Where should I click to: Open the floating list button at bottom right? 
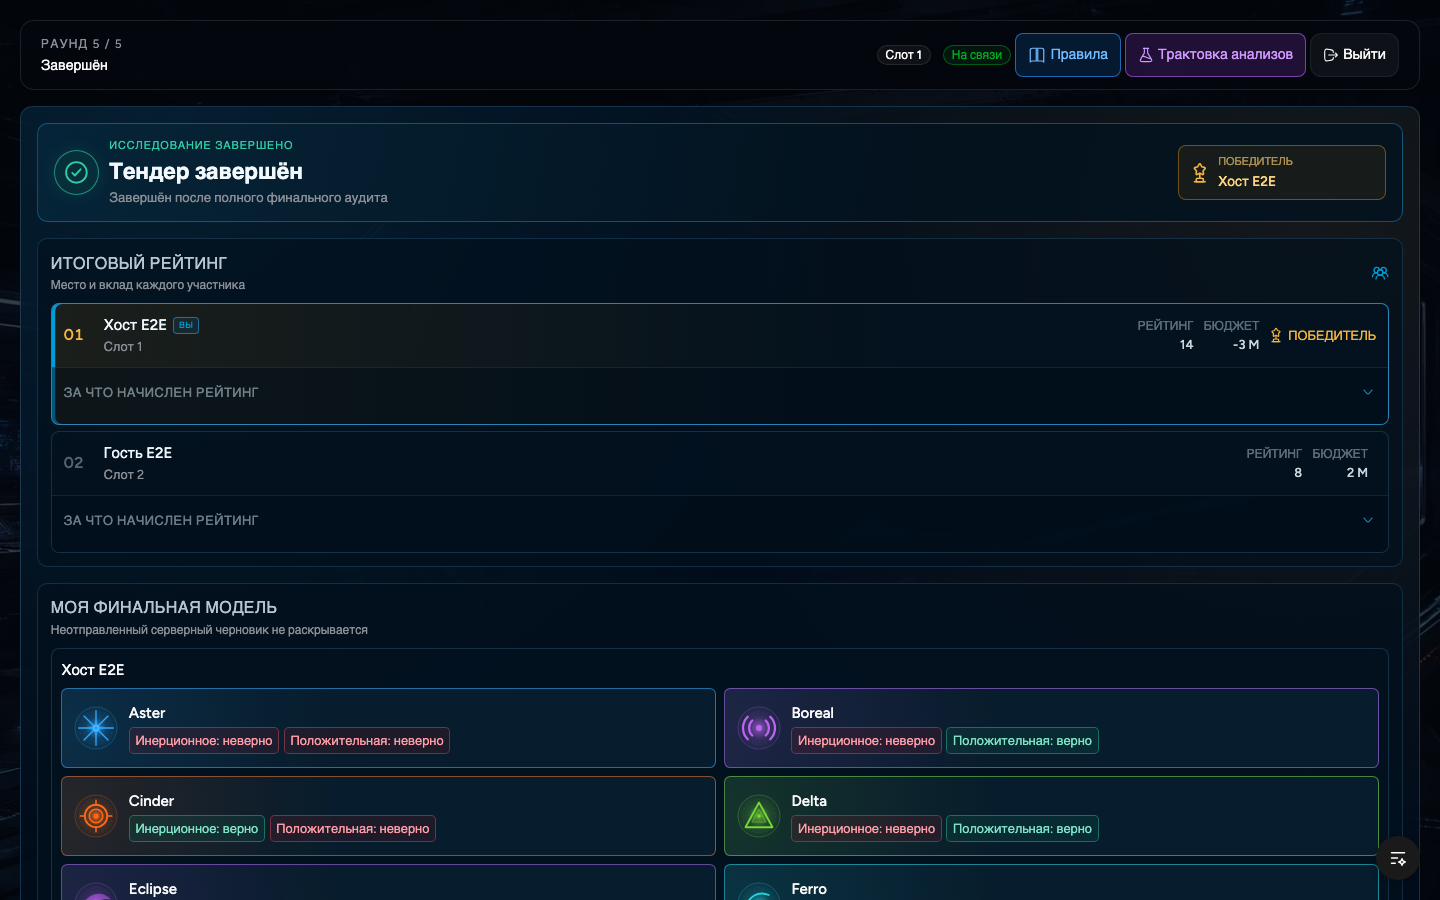(1398, 858)
